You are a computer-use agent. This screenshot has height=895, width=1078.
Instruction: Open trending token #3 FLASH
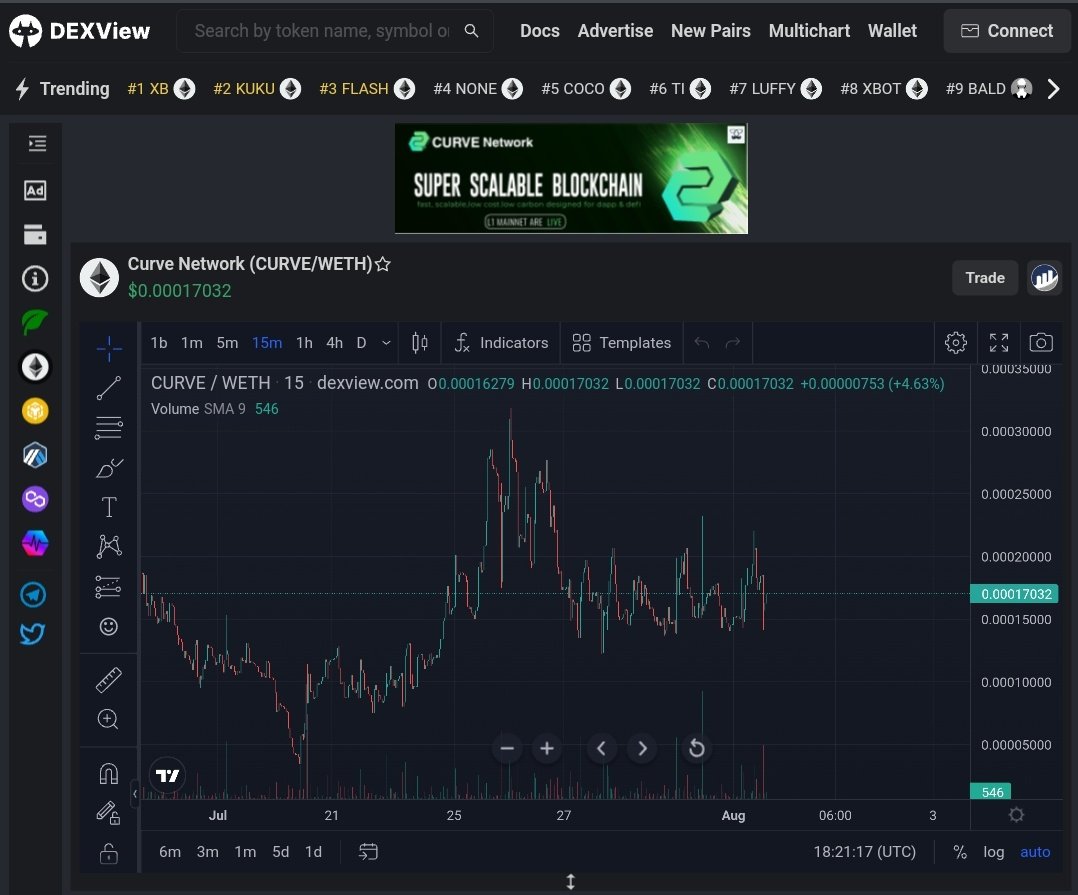[367, 89]
